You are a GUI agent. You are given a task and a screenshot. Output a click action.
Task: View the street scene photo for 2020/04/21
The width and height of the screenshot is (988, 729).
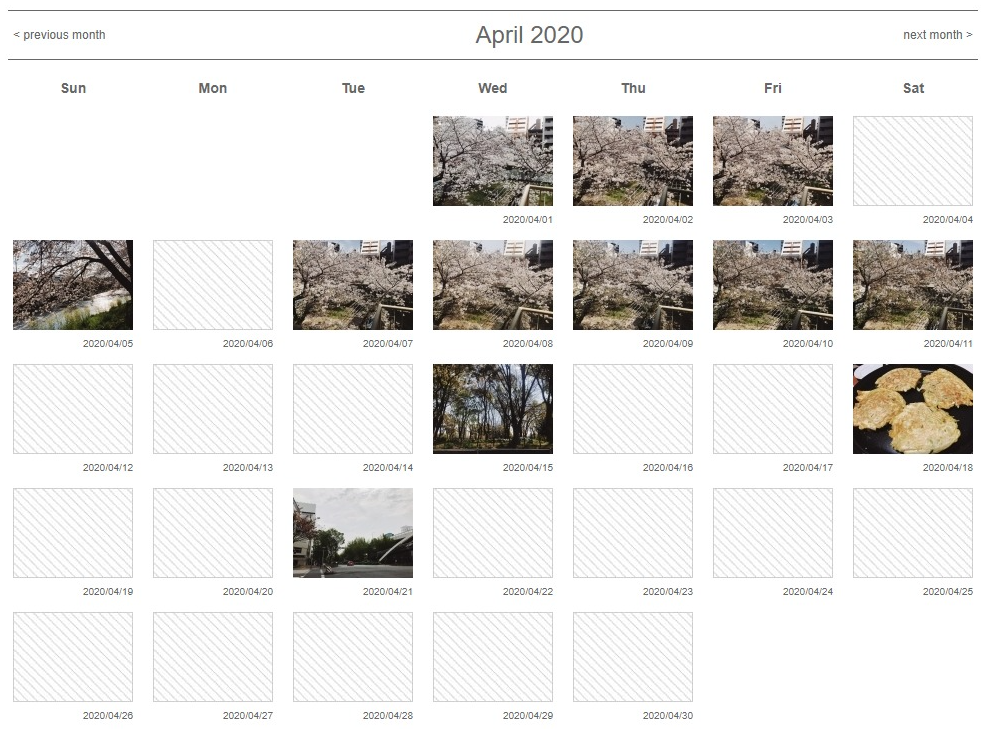click(x=352, y=533)
